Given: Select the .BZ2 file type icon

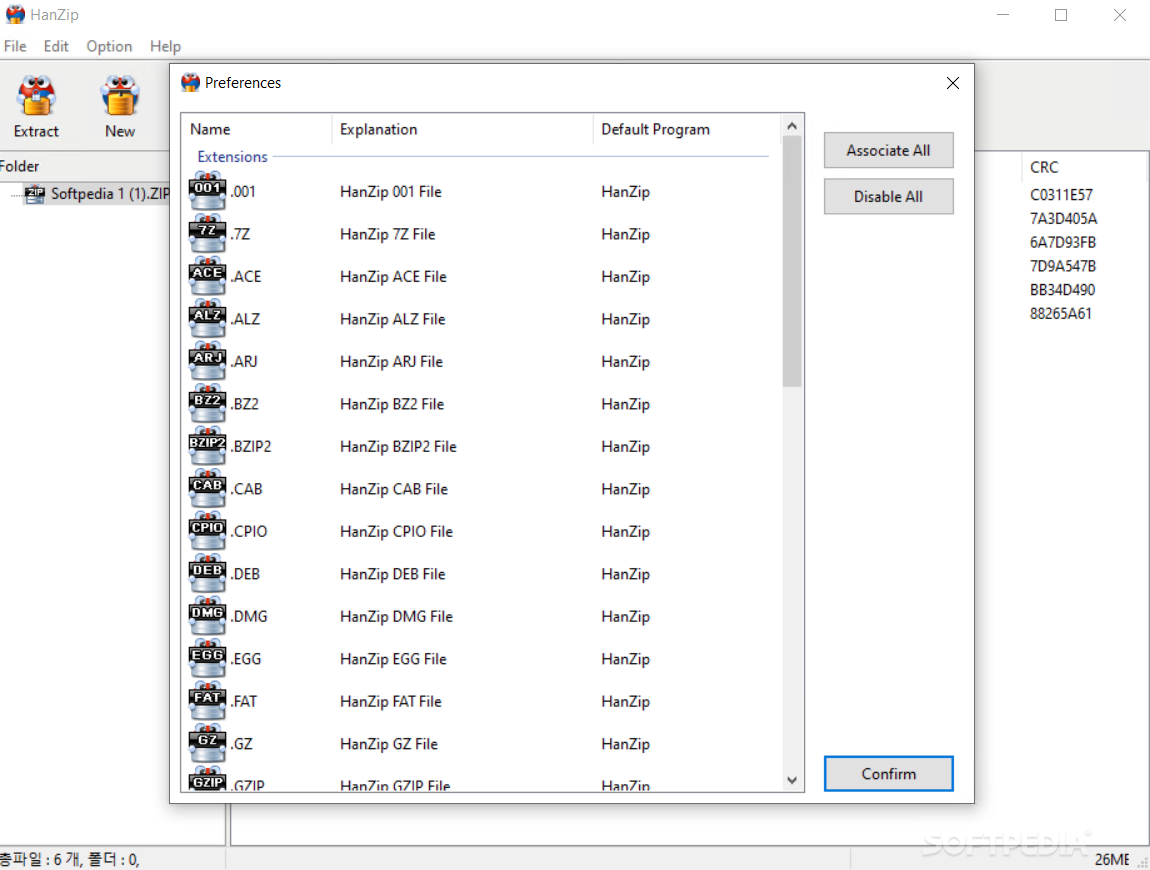Looking at the screenshot, I should tap(208, 404).
